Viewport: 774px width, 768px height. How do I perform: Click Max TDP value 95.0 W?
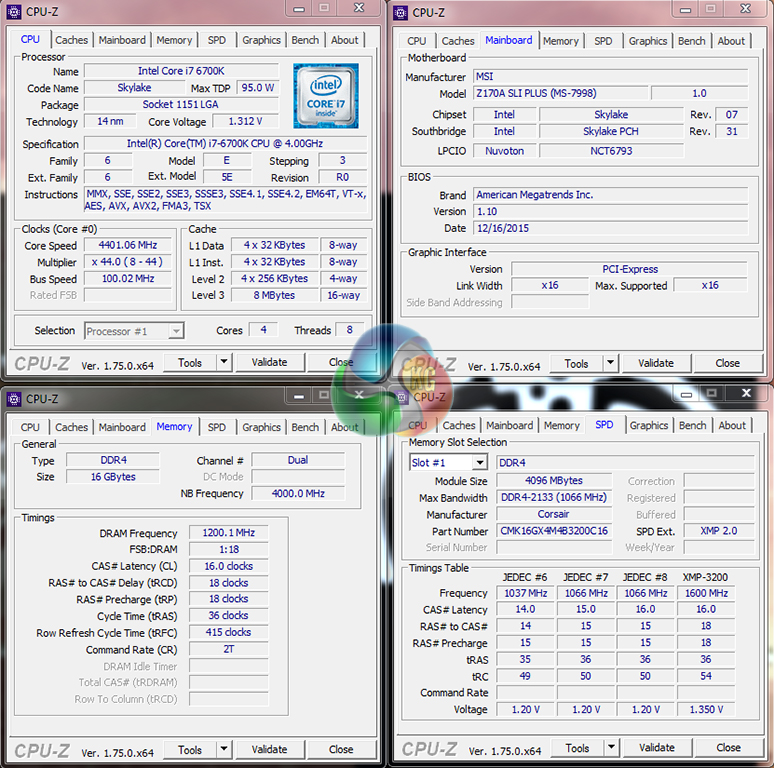[x=258, y=87]
